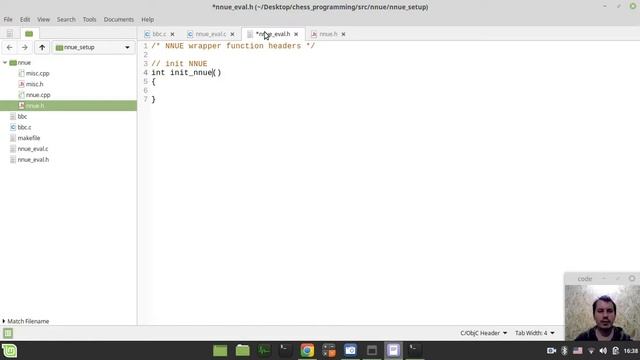Screen dimensions: 640x360
Task: Click the webcam preview in the code window
Action: pos(602,313)
